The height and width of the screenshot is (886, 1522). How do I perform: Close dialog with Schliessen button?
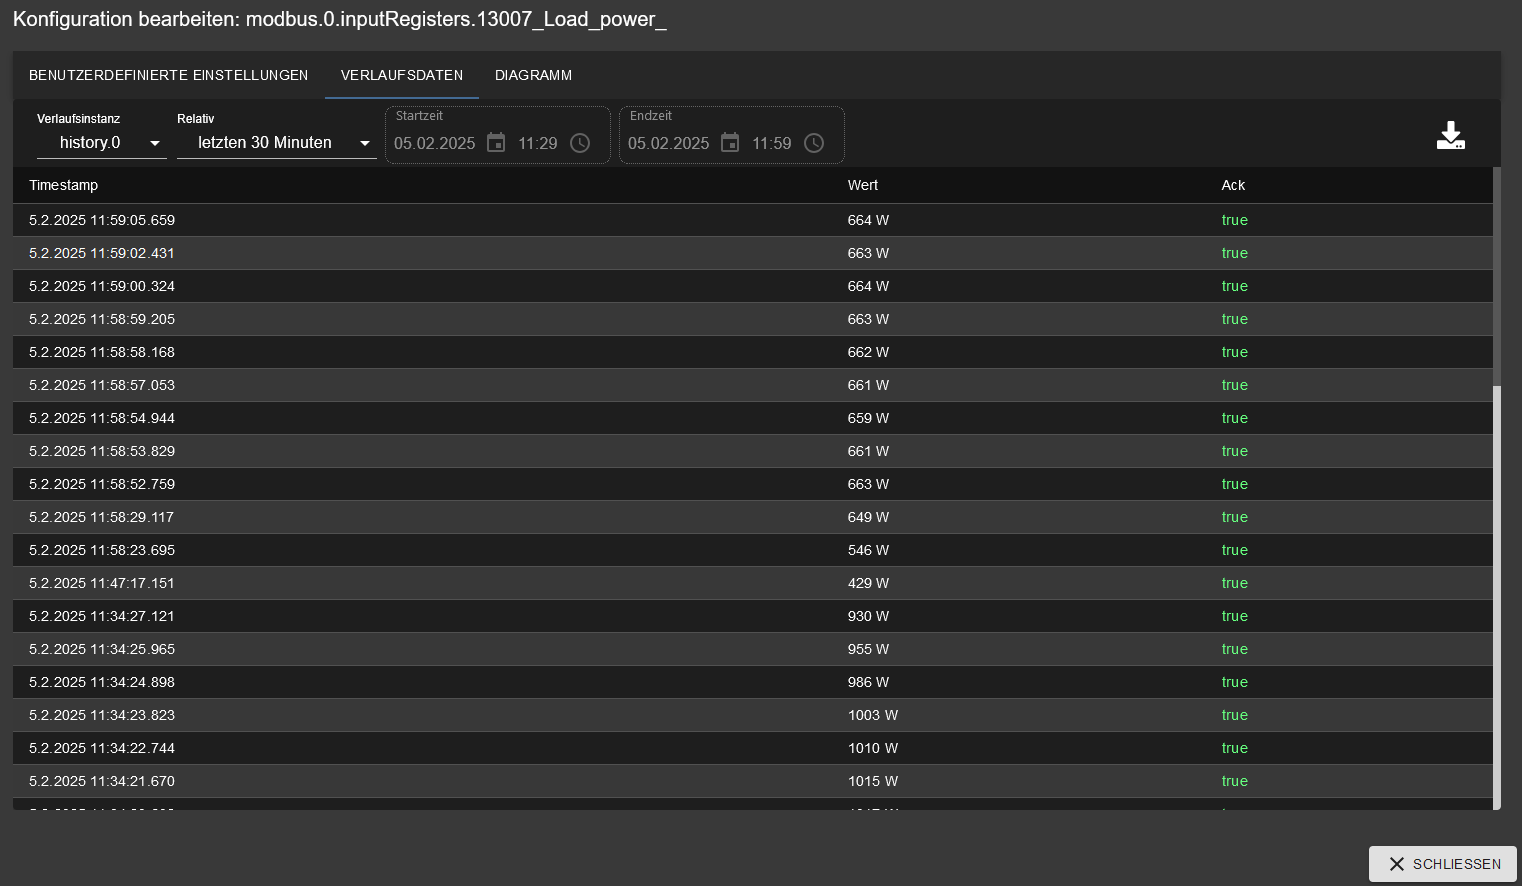1443,864
